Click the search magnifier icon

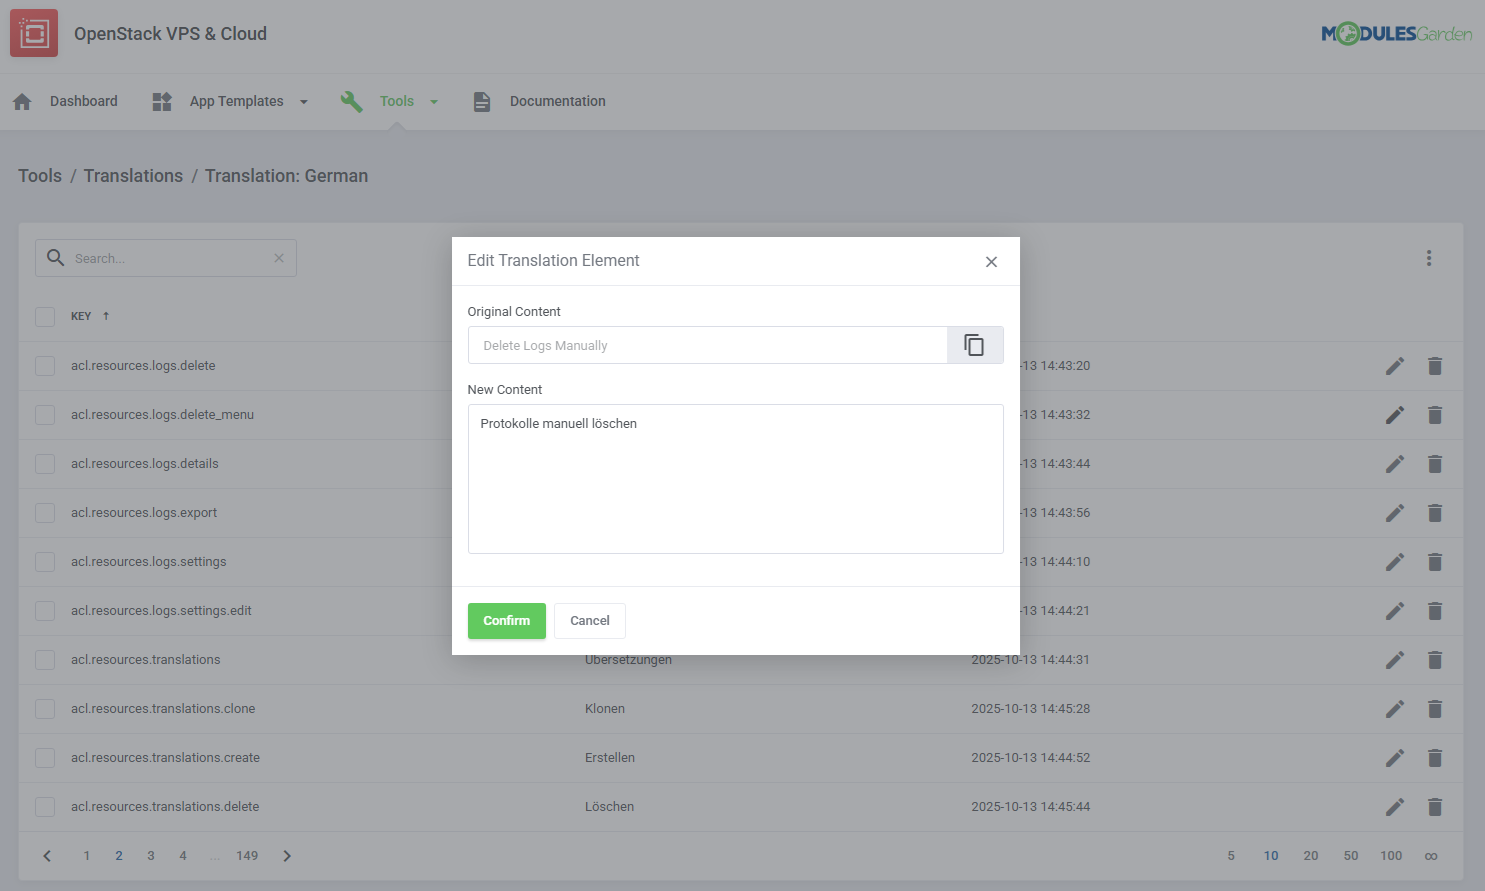pos(55,257)
